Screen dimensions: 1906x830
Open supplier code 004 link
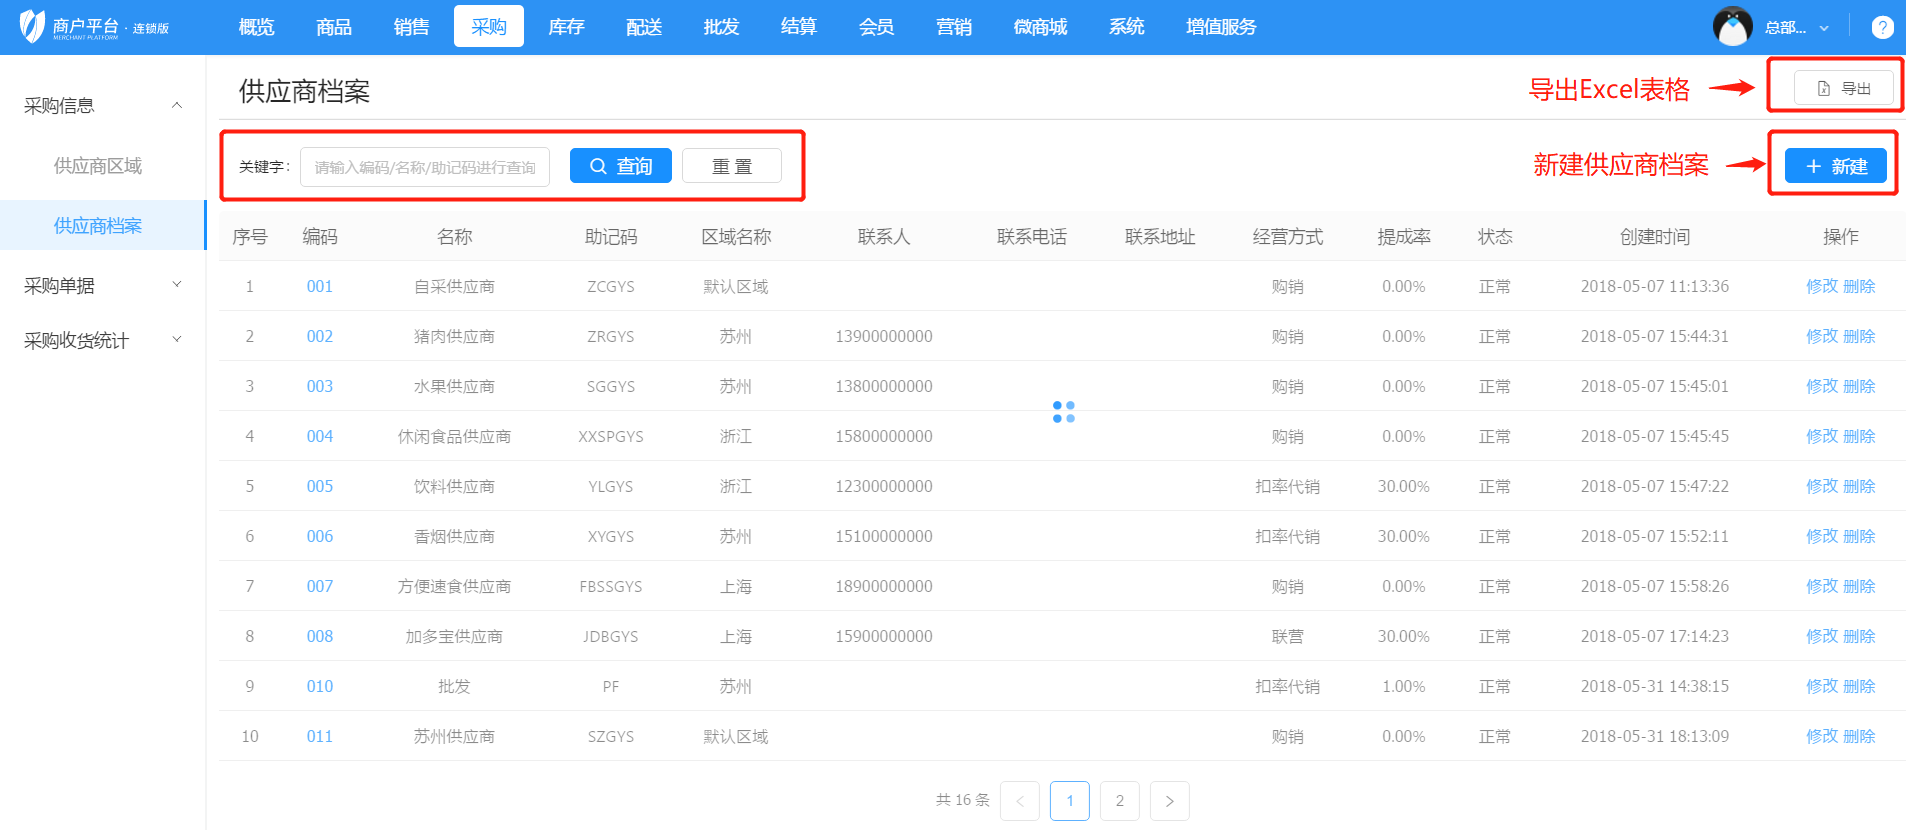[319, 436]
